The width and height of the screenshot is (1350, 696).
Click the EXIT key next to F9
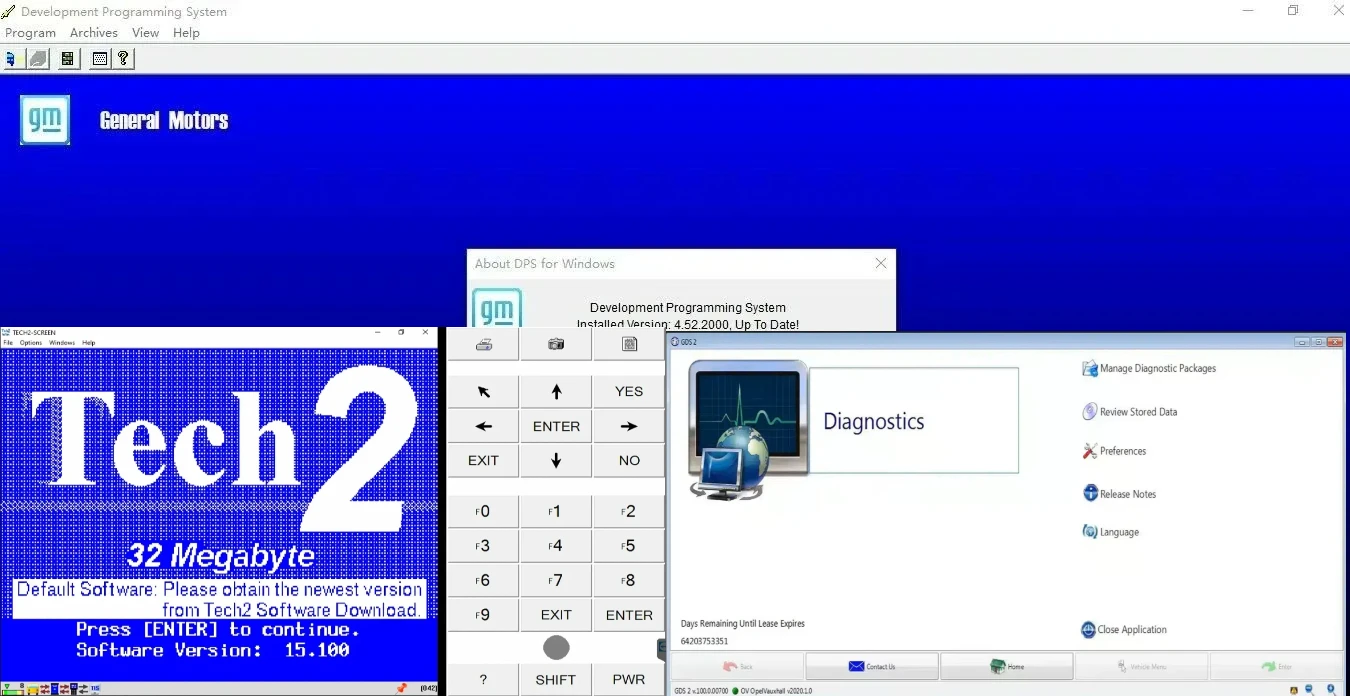tap(556, 615)
